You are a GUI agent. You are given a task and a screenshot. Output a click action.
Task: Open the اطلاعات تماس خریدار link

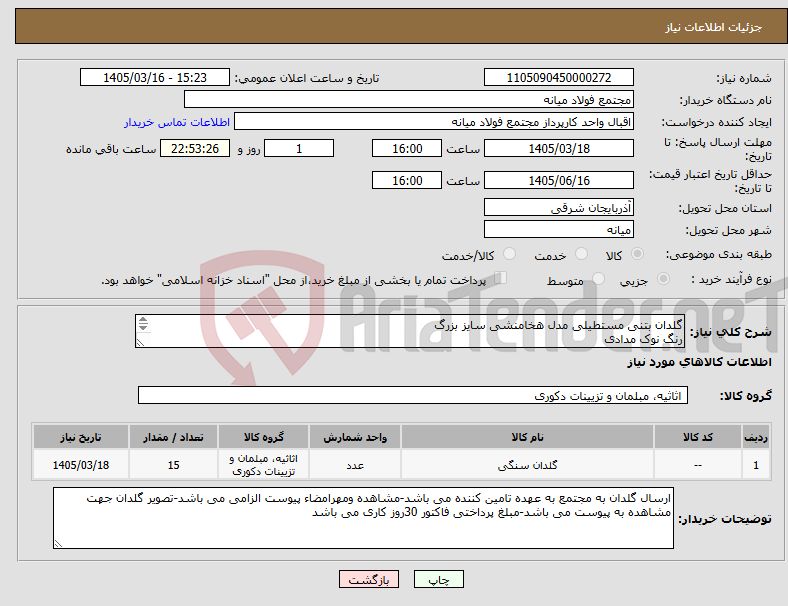177,122
